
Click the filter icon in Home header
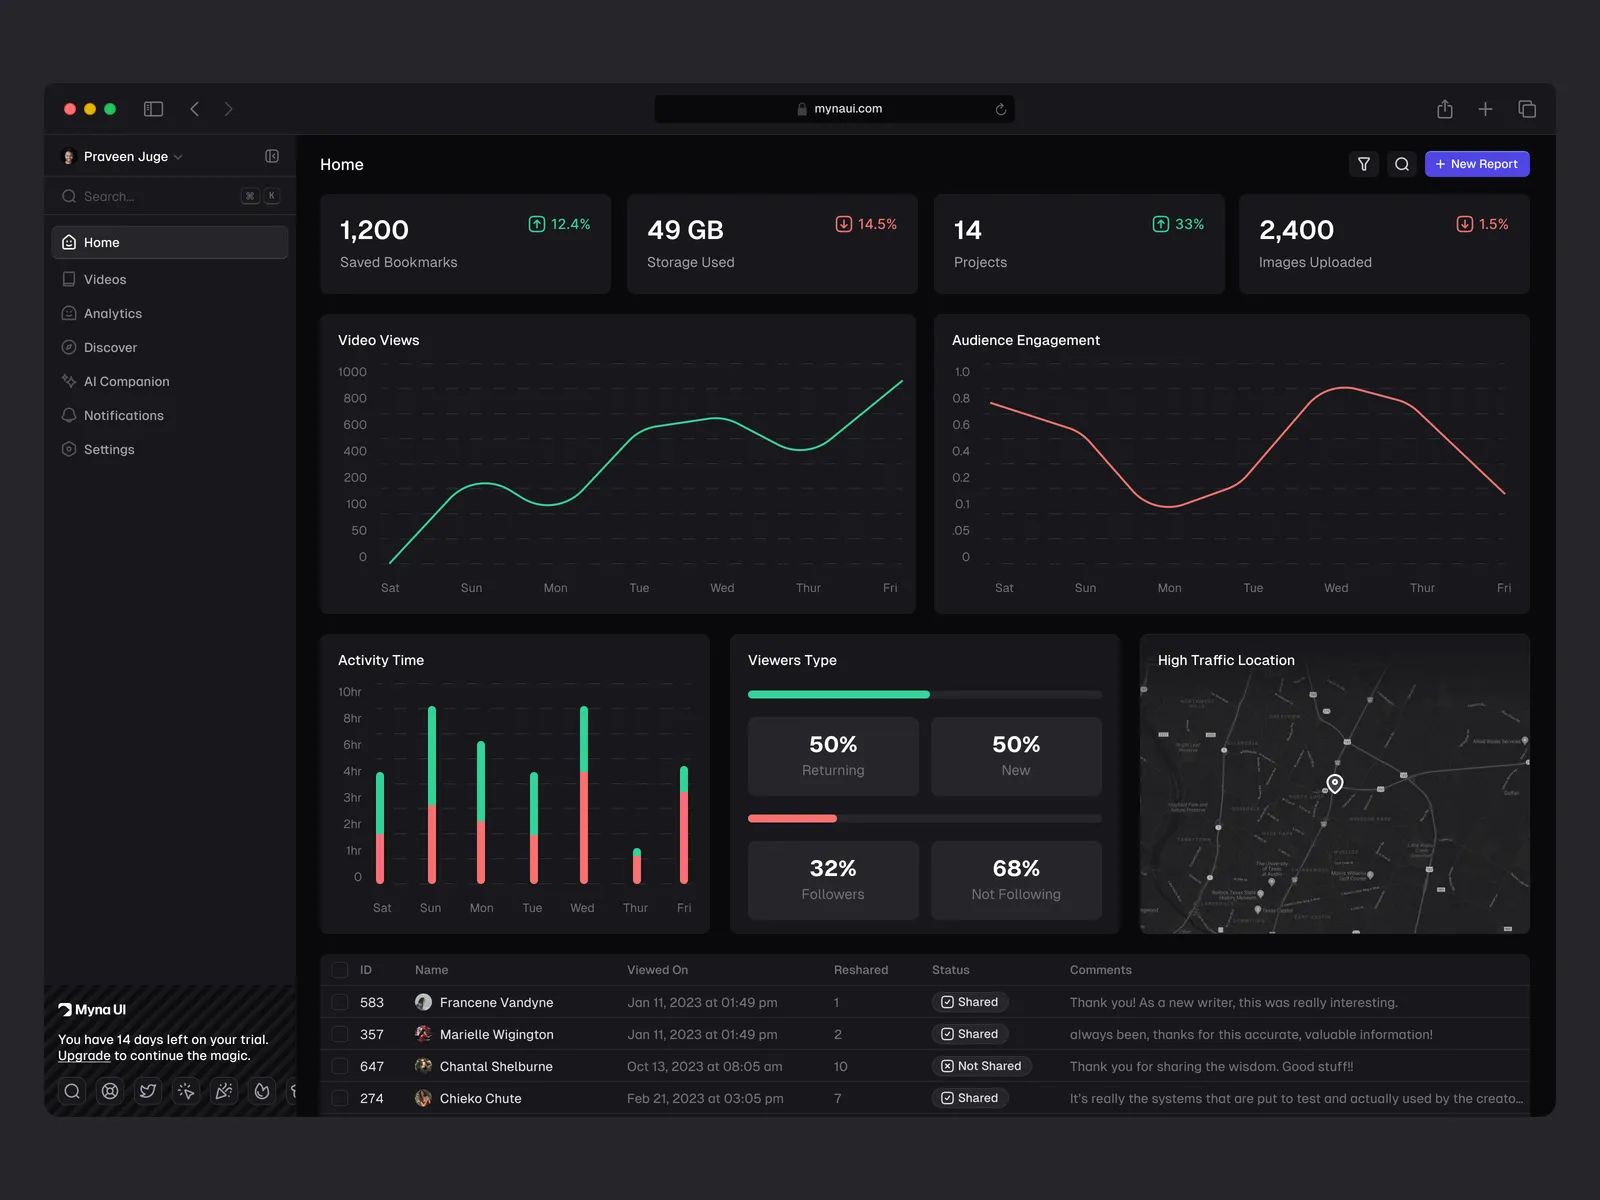[x=1363, y=164]
